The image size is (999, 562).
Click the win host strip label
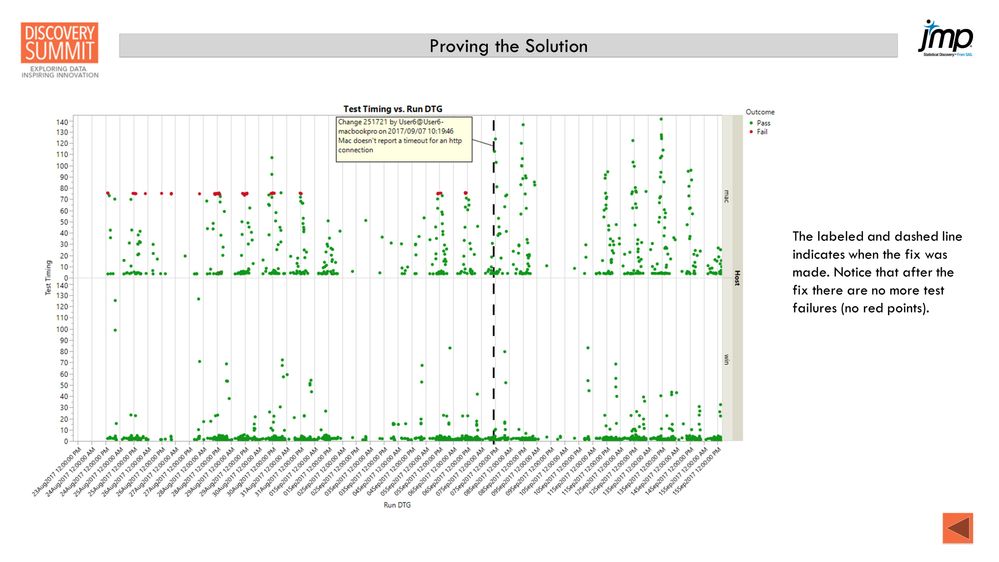pos(726,360)
